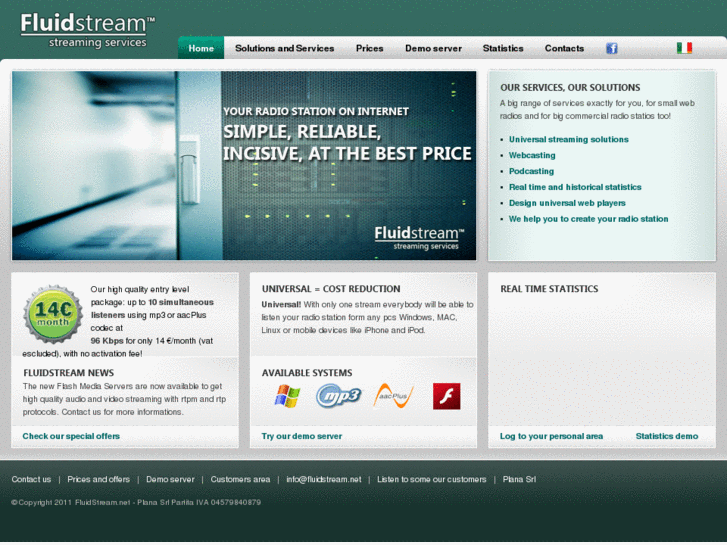Click the server room hero banner image
727x545 pixels.
coord(244,166)
